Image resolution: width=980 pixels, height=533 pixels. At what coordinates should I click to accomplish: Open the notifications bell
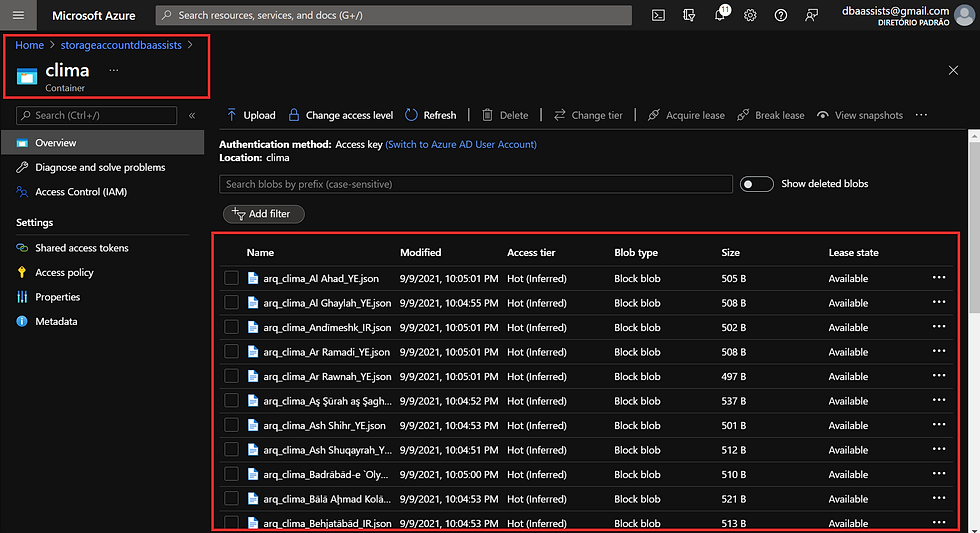tap(720, 15)
